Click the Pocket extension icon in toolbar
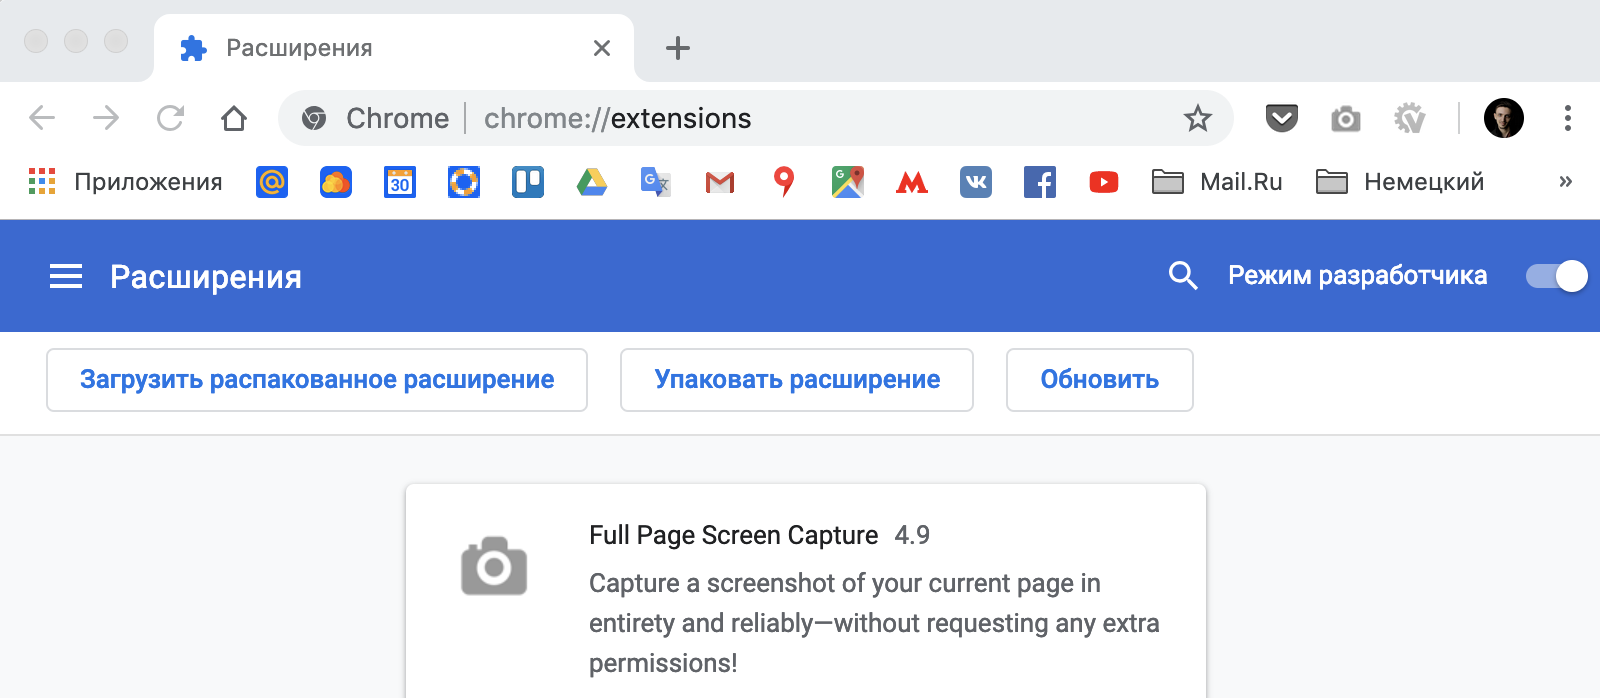 [1281, 118]
